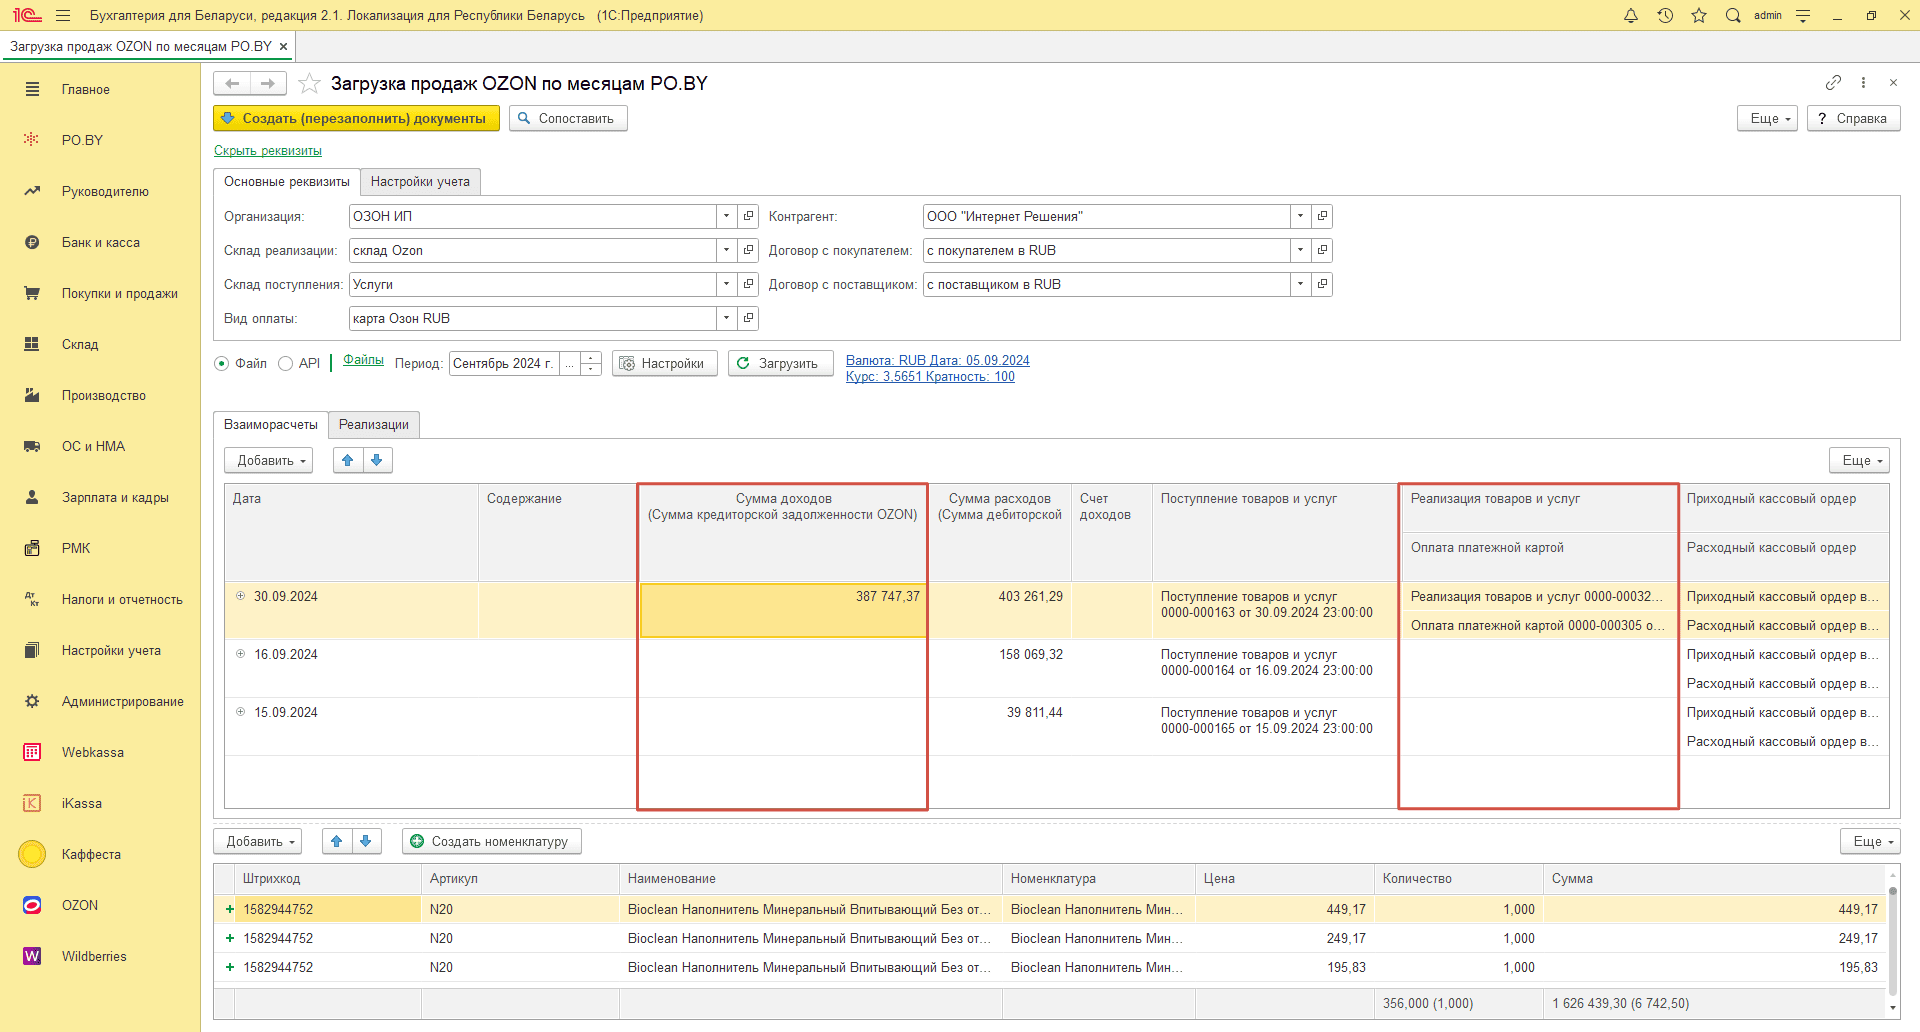Click the Скрыть реквизиты link
This screenshot has width=1920, height=1032.
pyautogui.click(x=268, y=150)
